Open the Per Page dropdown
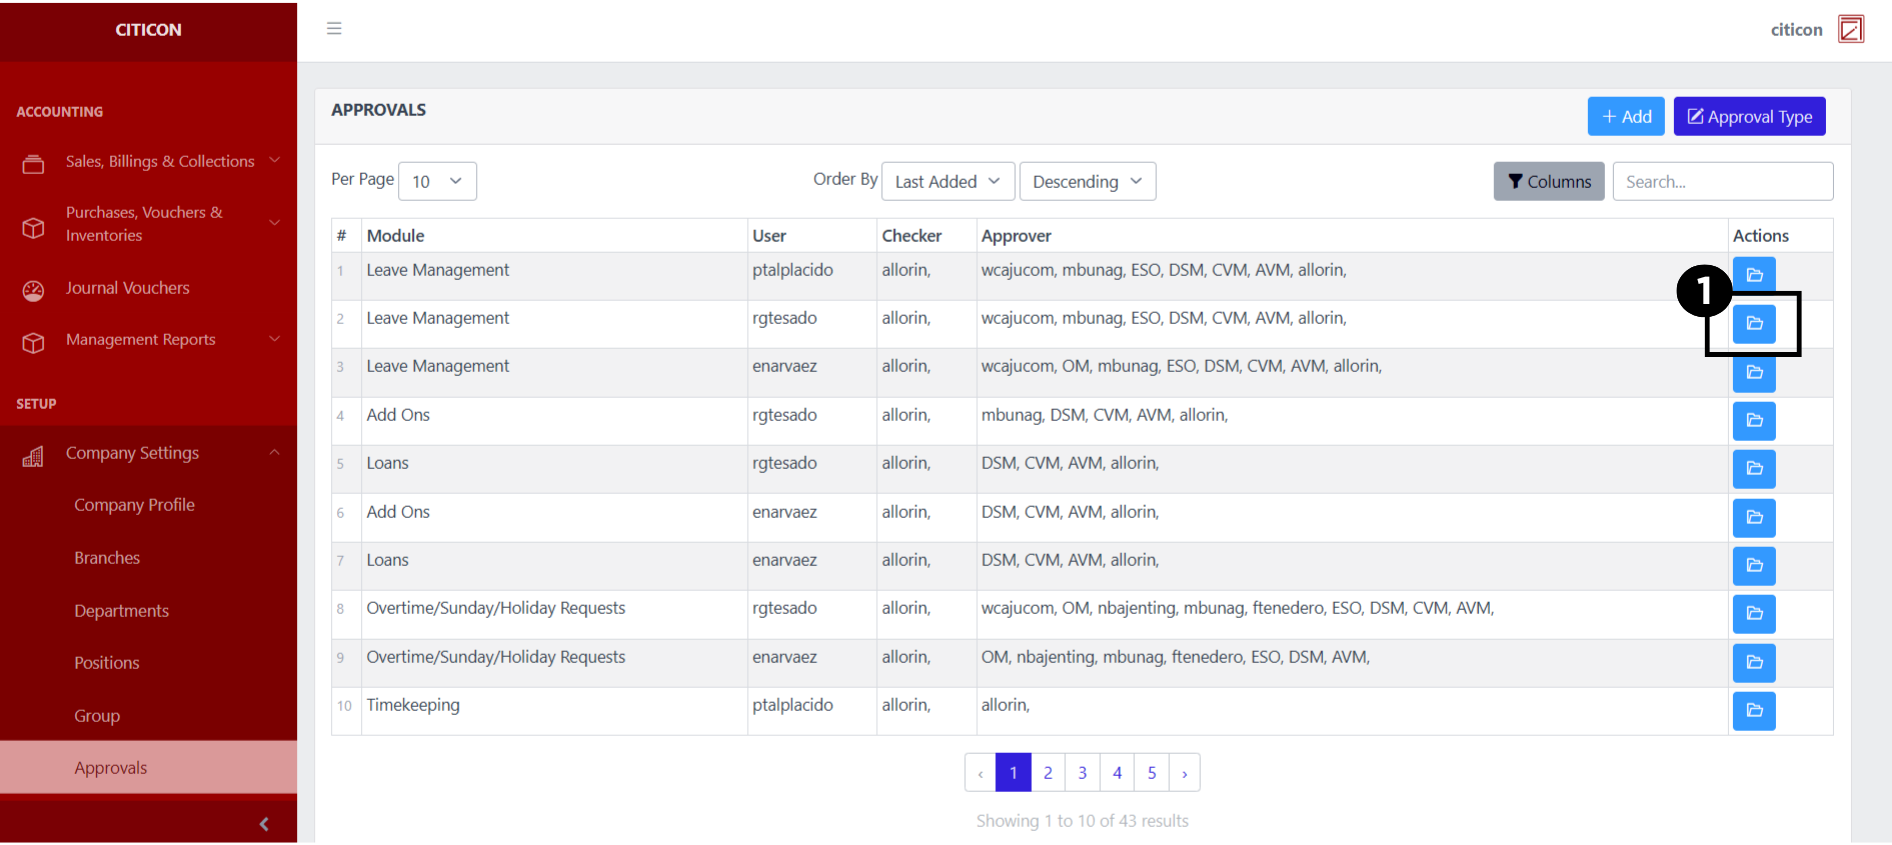This screenshot has width=1892, height=845. 437,182
